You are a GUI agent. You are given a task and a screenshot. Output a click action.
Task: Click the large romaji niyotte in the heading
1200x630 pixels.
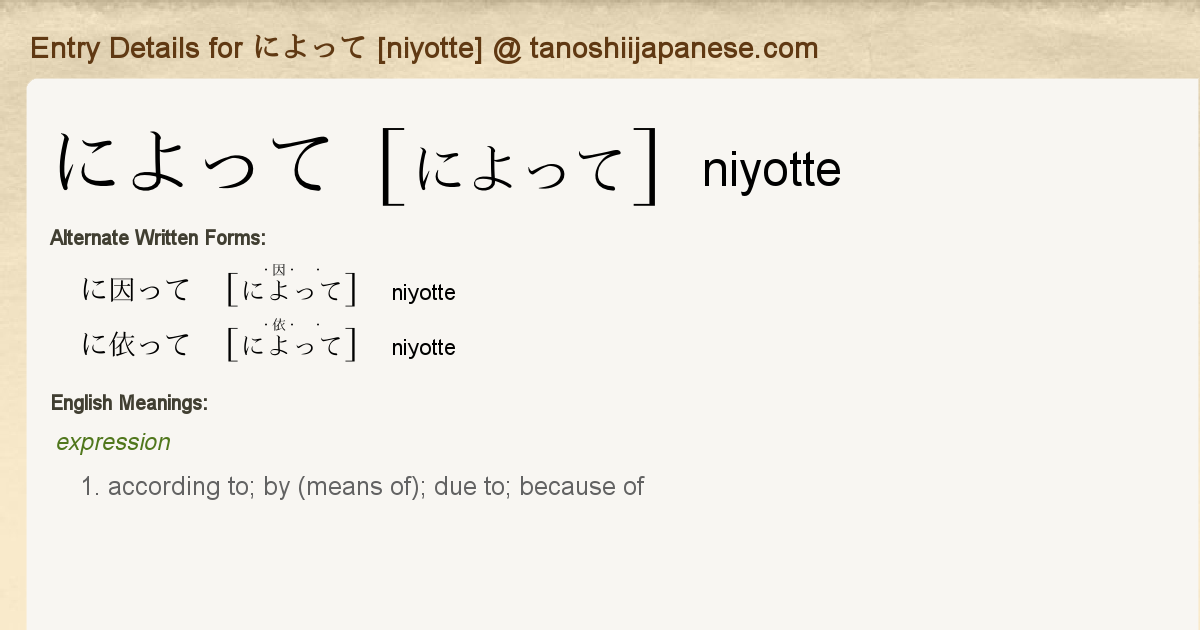point(771,170)
